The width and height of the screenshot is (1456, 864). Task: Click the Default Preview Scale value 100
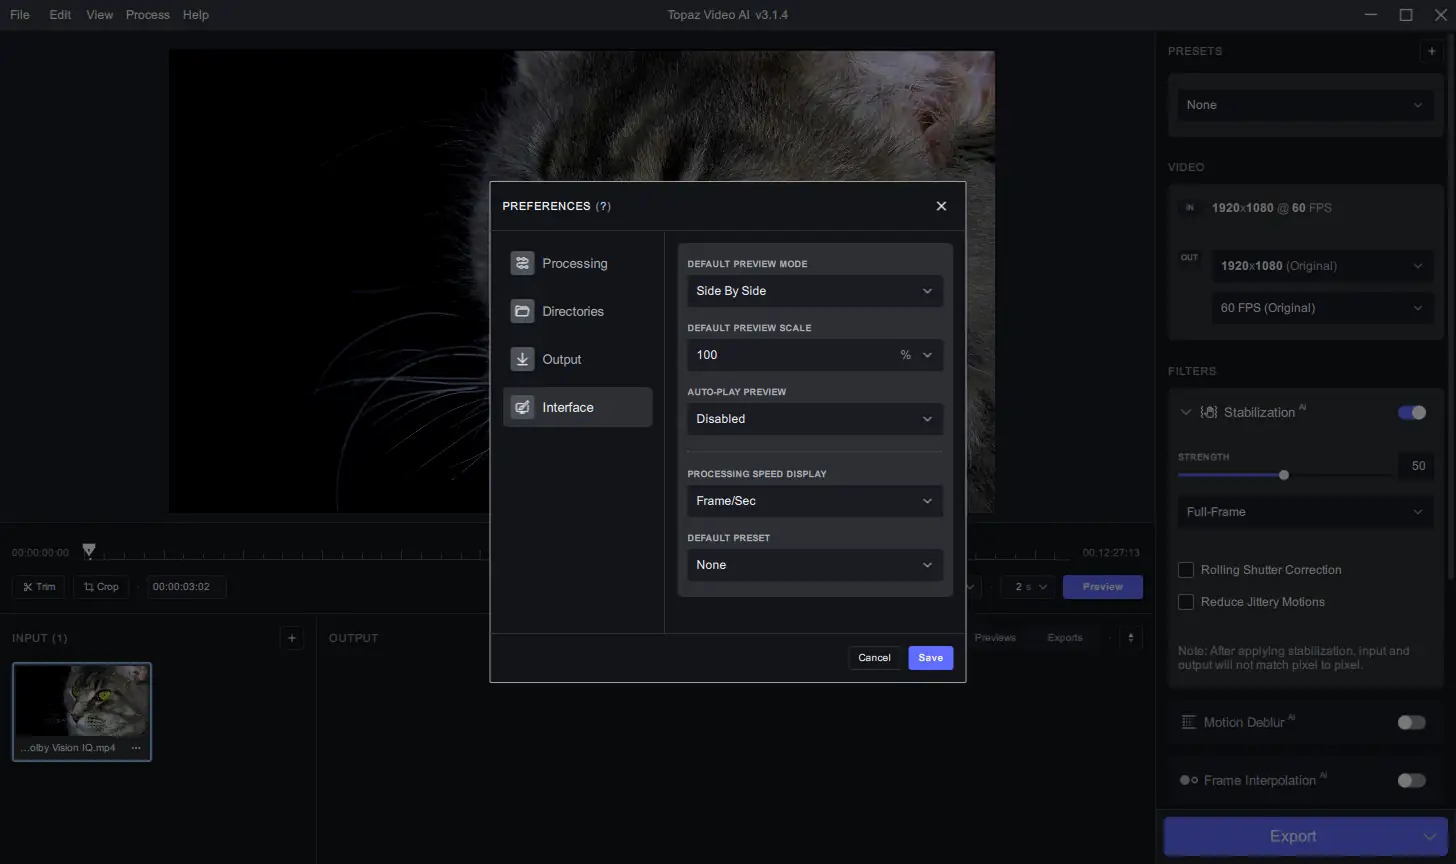click(x=707, y=355)
